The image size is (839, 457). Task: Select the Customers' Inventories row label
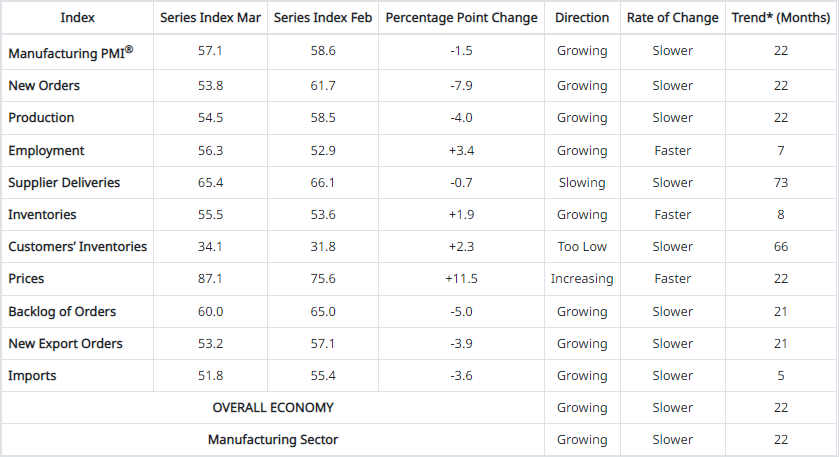pos(77,247)
